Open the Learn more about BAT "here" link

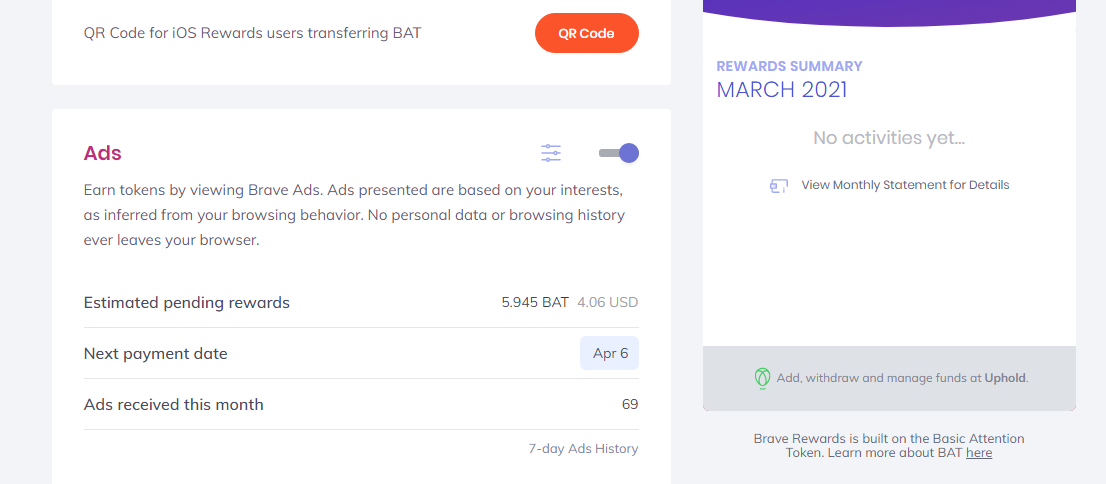pos(979,453)
